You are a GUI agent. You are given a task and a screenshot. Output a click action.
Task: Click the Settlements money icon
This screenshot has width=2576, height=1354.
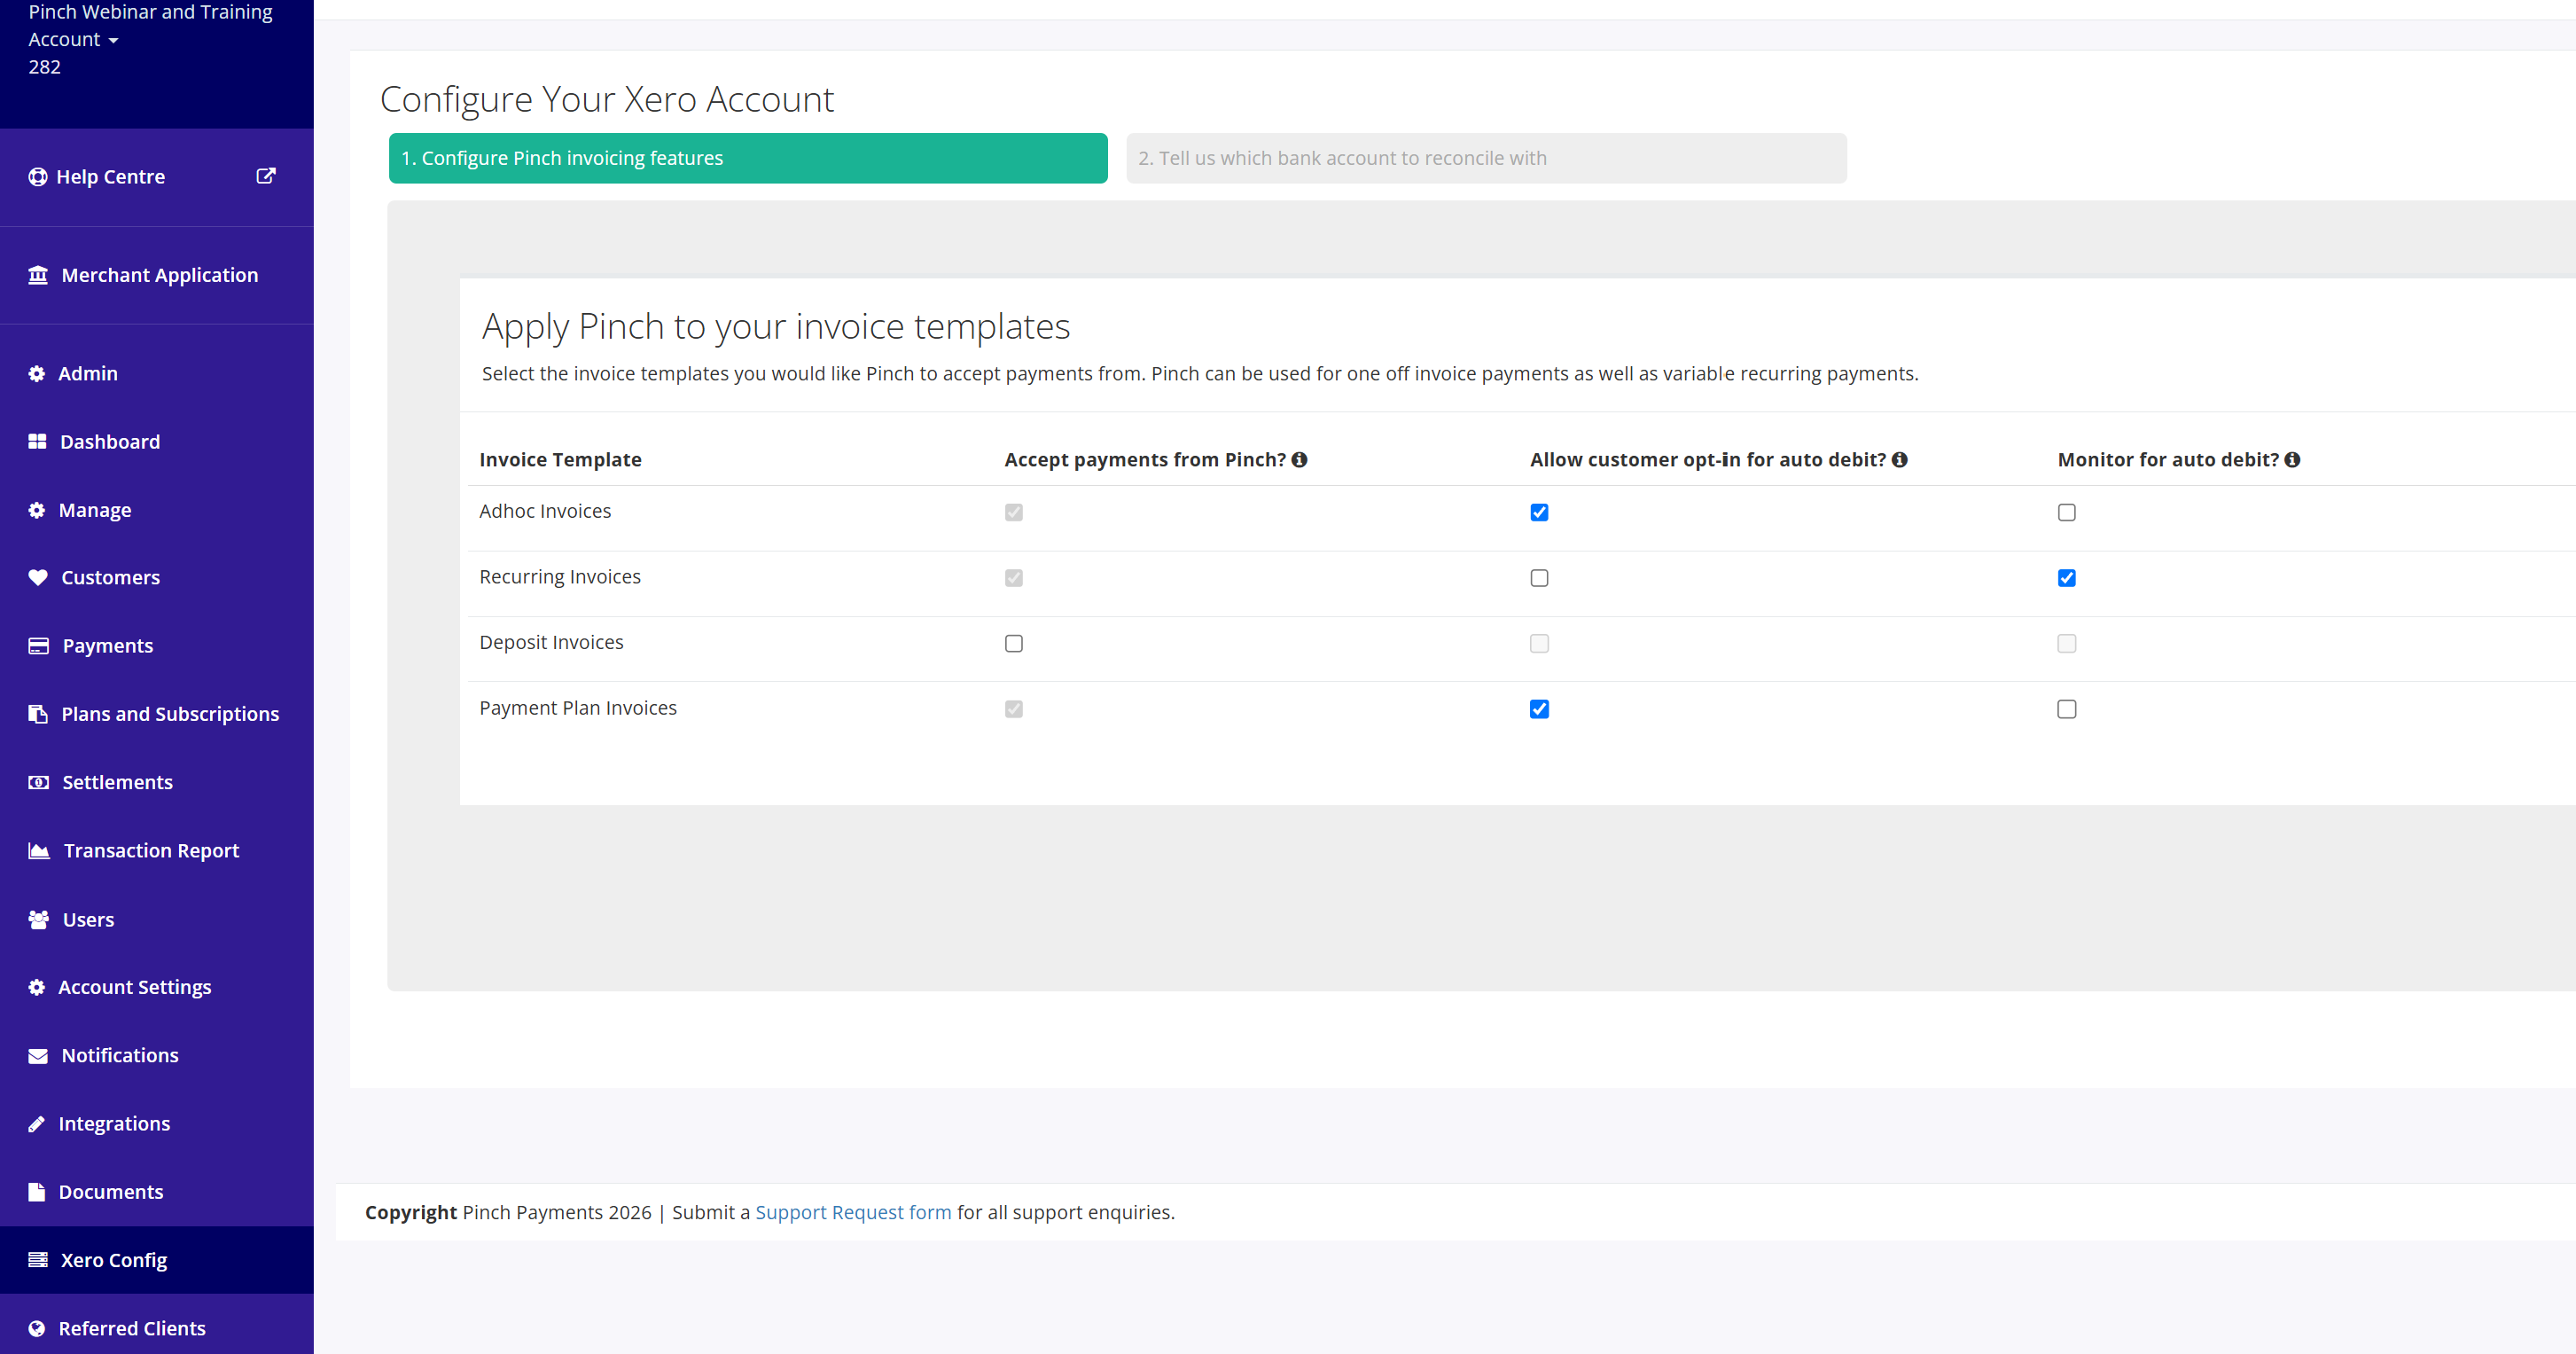[38, 783]
